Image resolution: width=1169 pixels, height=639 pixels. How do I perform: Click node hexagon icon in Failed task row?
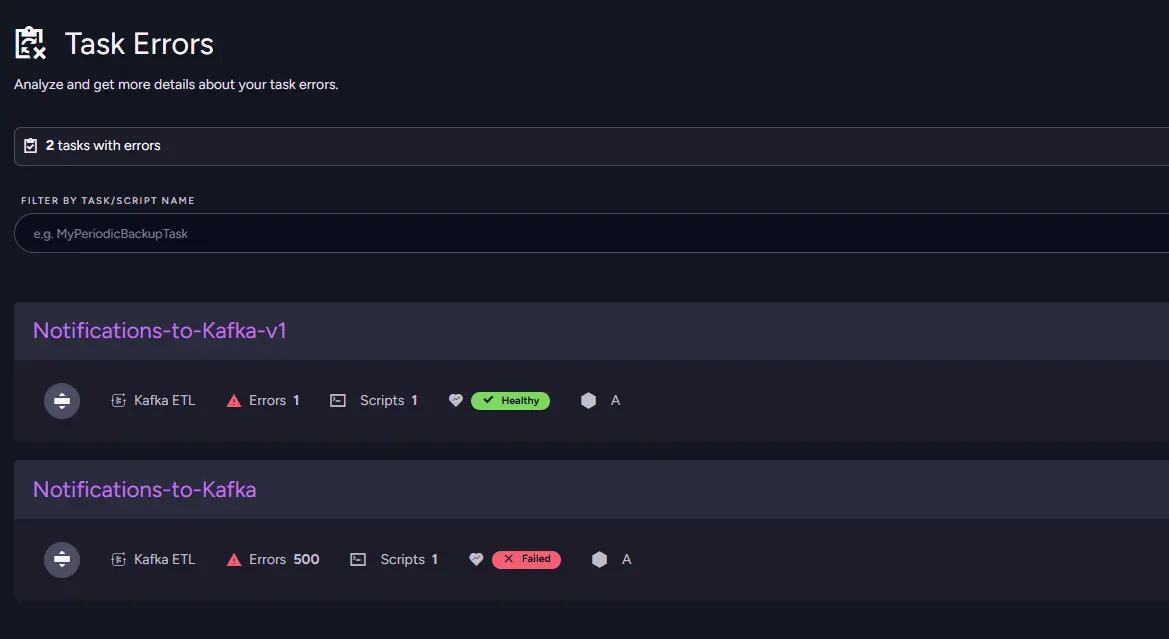pyautogui.click(x=599, y=559)
